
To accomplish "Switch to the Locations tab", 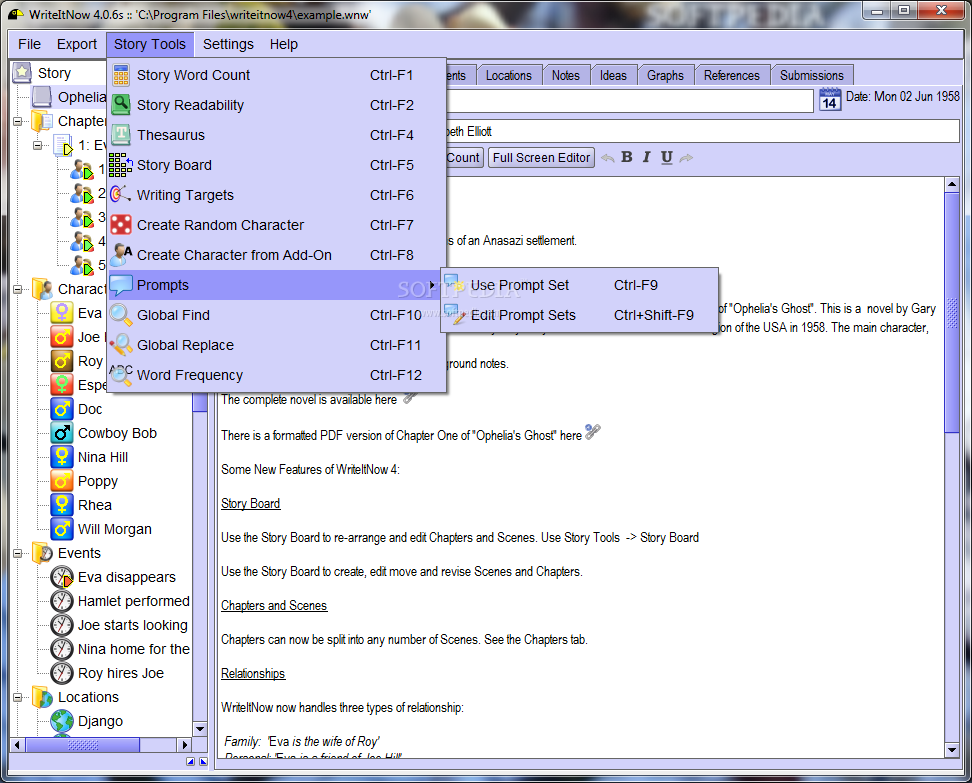I will 509,75.
